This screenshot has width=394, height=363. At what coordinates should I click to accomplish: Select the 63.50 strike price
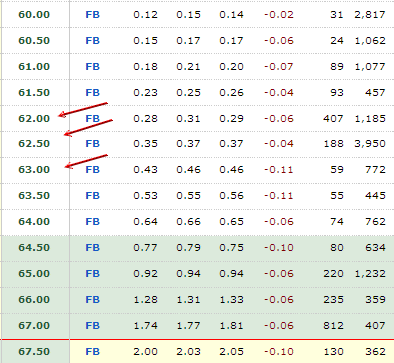coord(34,196)
